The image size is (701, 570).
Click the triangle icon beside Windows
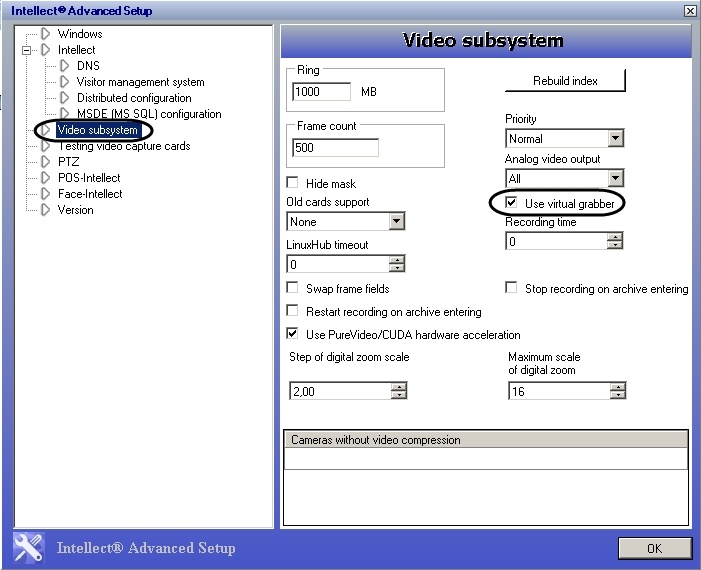(x=45, y=34)
